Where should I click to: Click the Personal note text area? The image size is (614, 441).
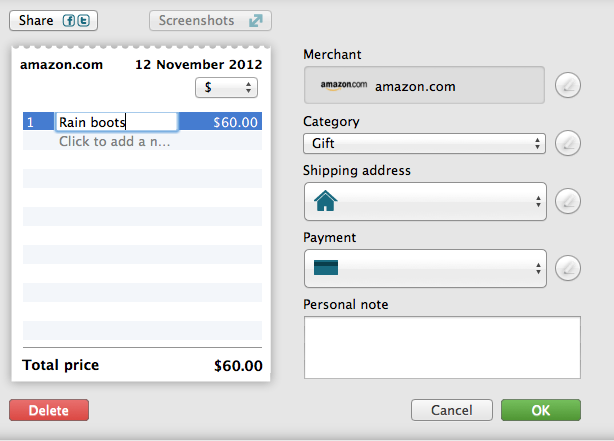[x=442, y=347]
